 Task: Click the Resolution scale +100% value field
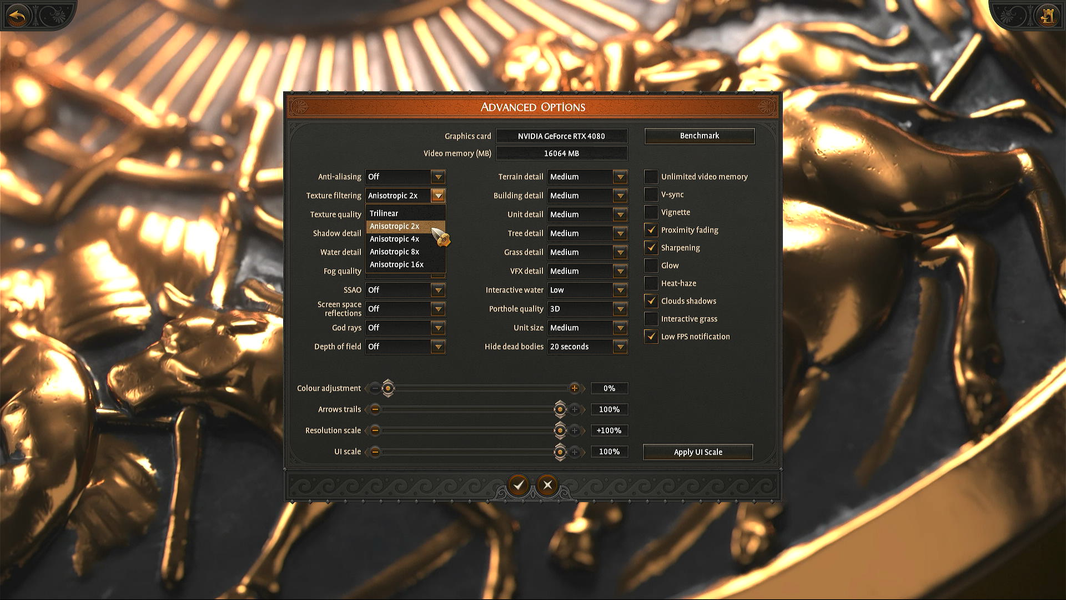609,430
